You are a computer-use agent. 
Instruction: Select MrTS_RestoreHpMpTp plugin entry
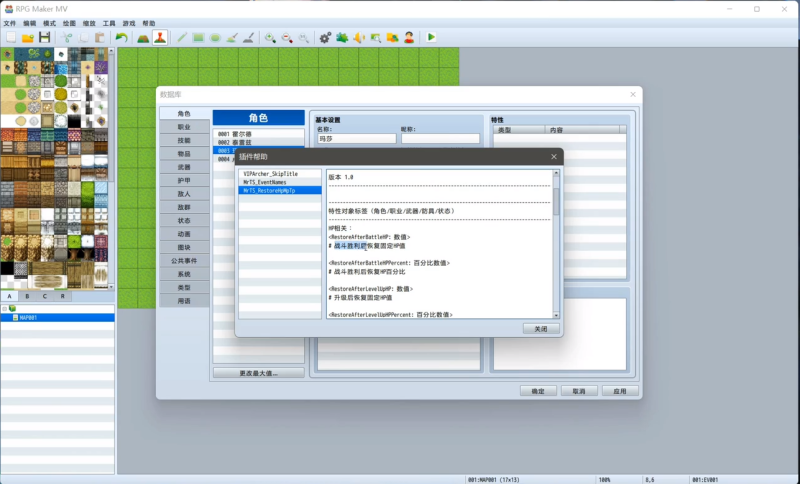(280, 190)
